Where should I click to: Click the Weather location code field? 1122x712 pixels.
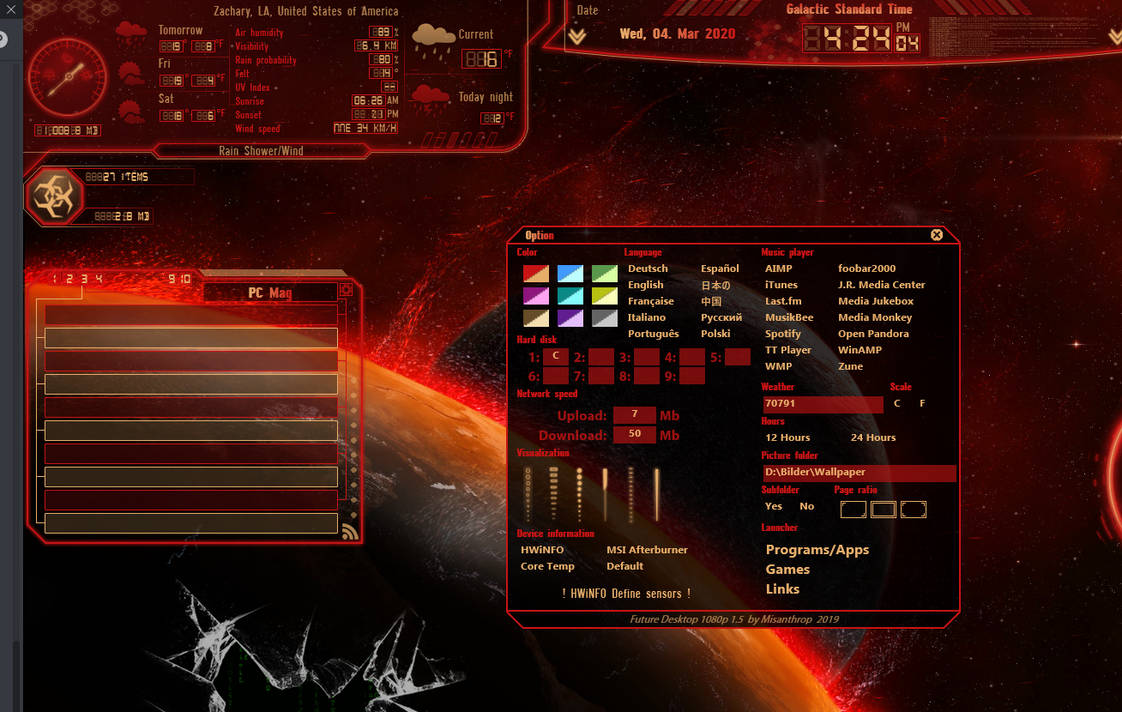click(820, 404)
